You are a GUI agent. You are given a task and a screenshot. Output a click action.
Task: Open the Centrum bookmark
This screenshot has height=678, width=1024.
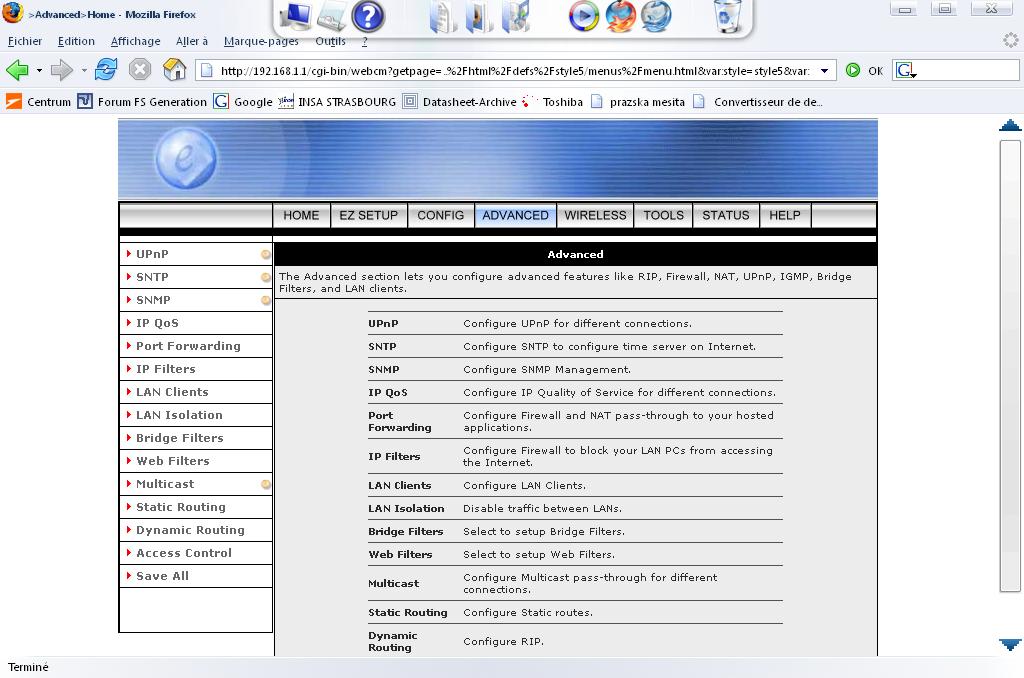pyautogui.click(x=39, y=102)
